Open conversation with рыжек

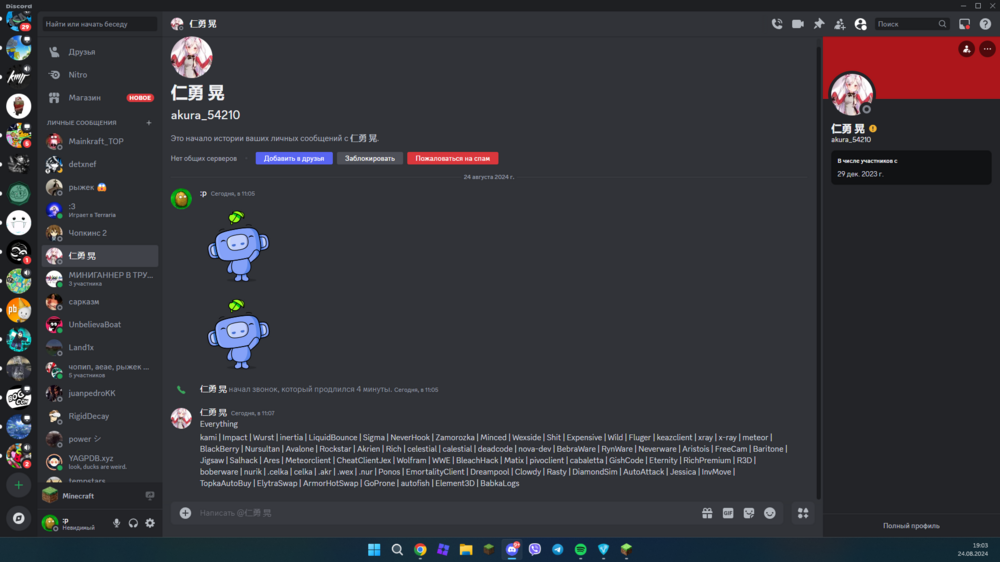[x=99, y=187]
